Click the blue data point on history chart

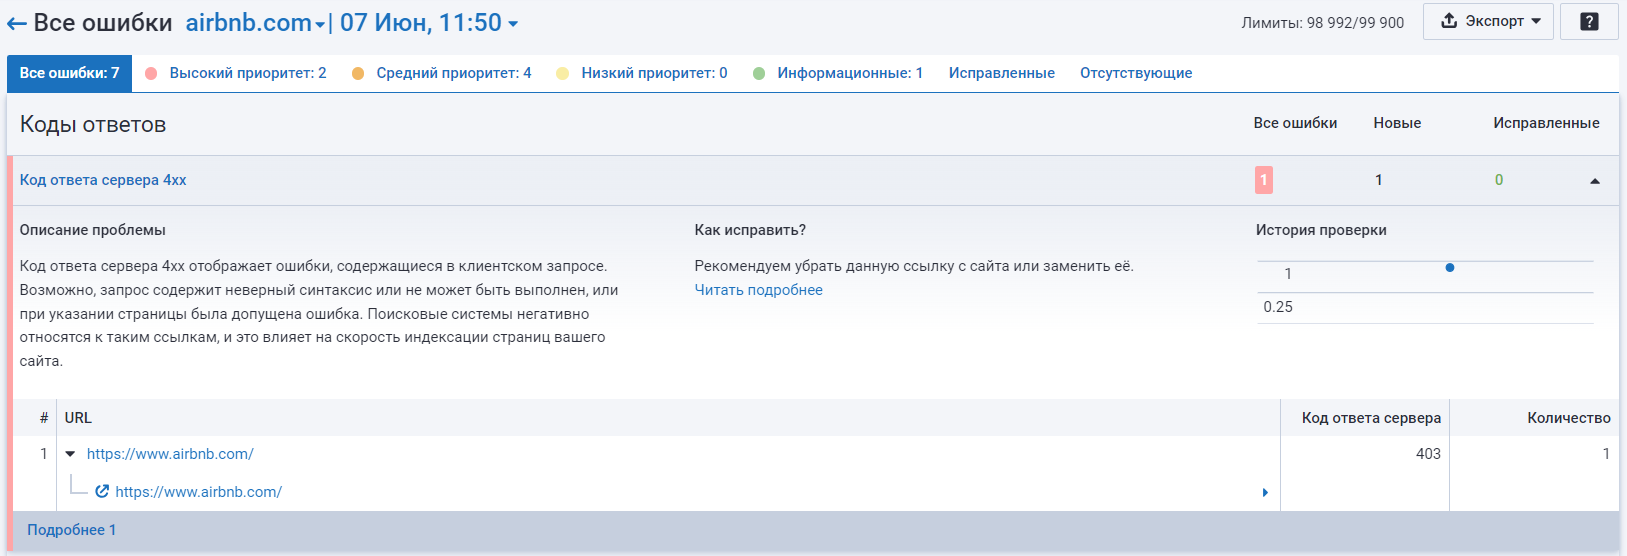click(x=1450, y=267)
